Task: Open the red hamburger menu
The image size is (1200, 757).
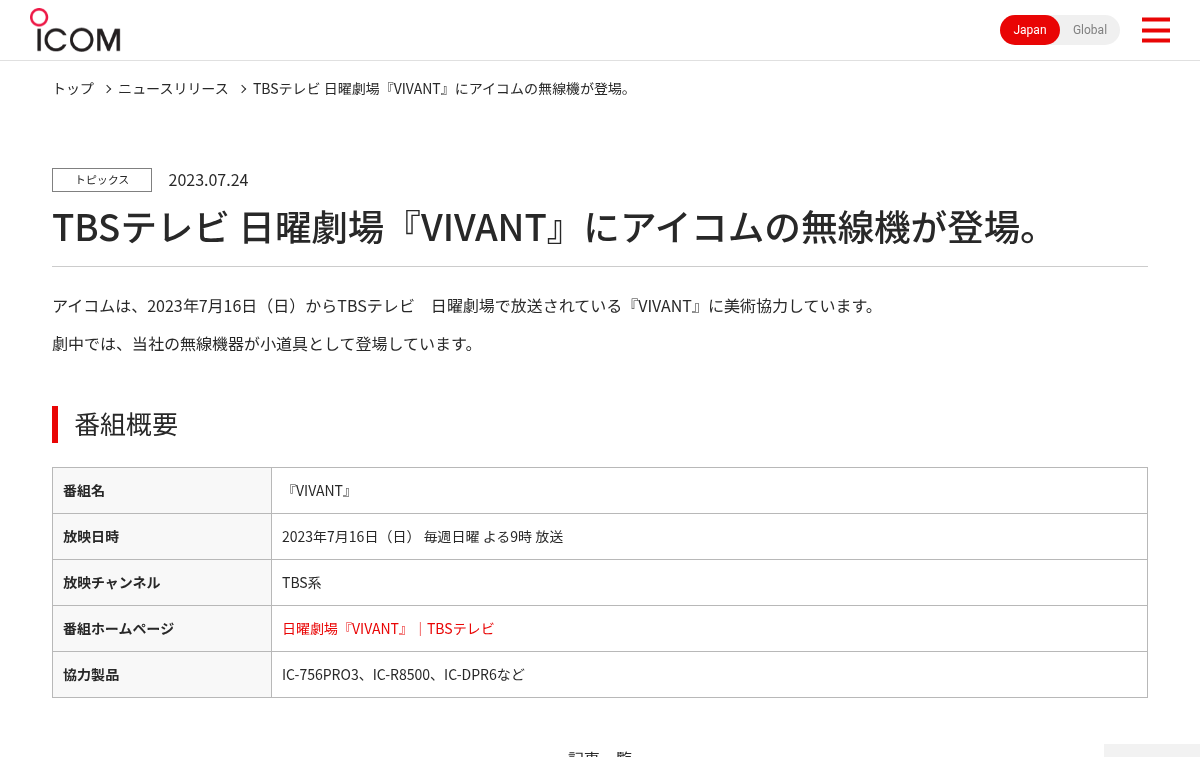Action: pos(1155,30)
